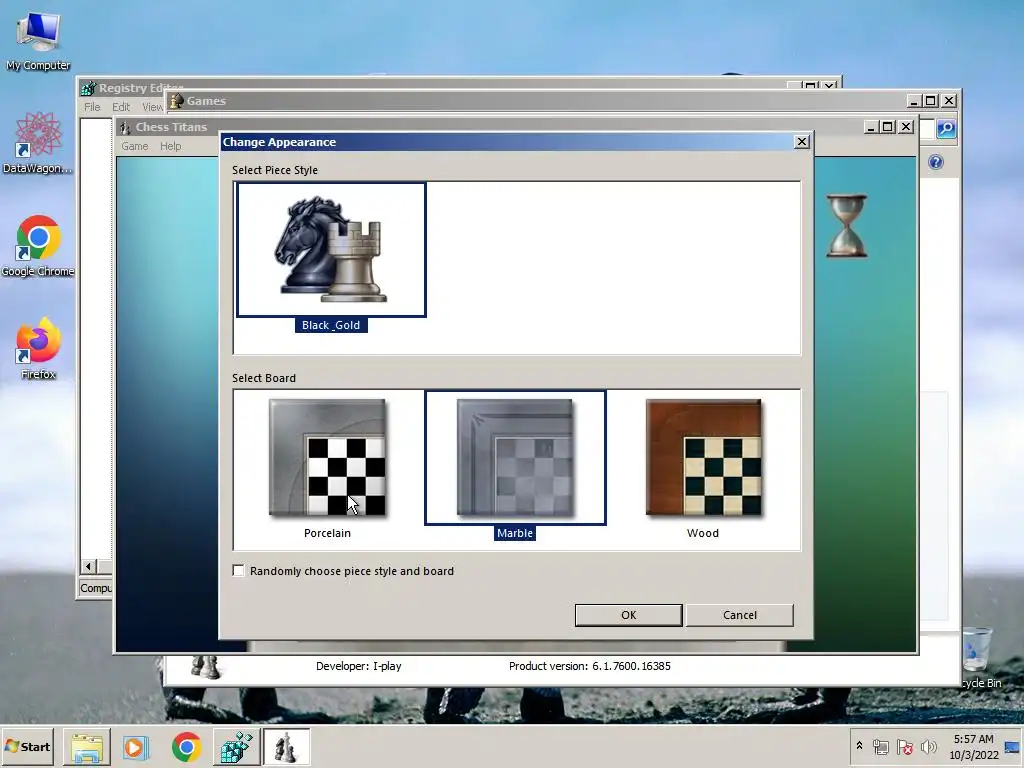This screenshot has height=768, width=1024.
Task: Click the Product version: 6.1.7600.16385 text
Action: click(590, 666)
